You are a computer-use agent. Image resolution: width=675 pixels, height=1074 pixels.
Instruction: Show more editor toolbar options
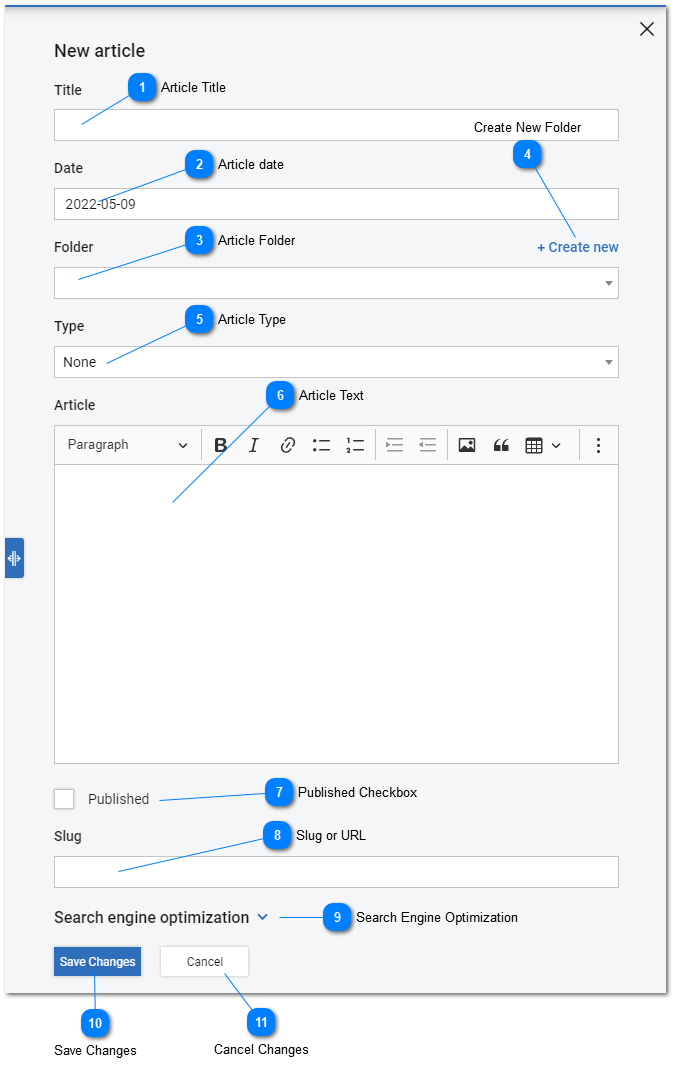click(598, 445)
